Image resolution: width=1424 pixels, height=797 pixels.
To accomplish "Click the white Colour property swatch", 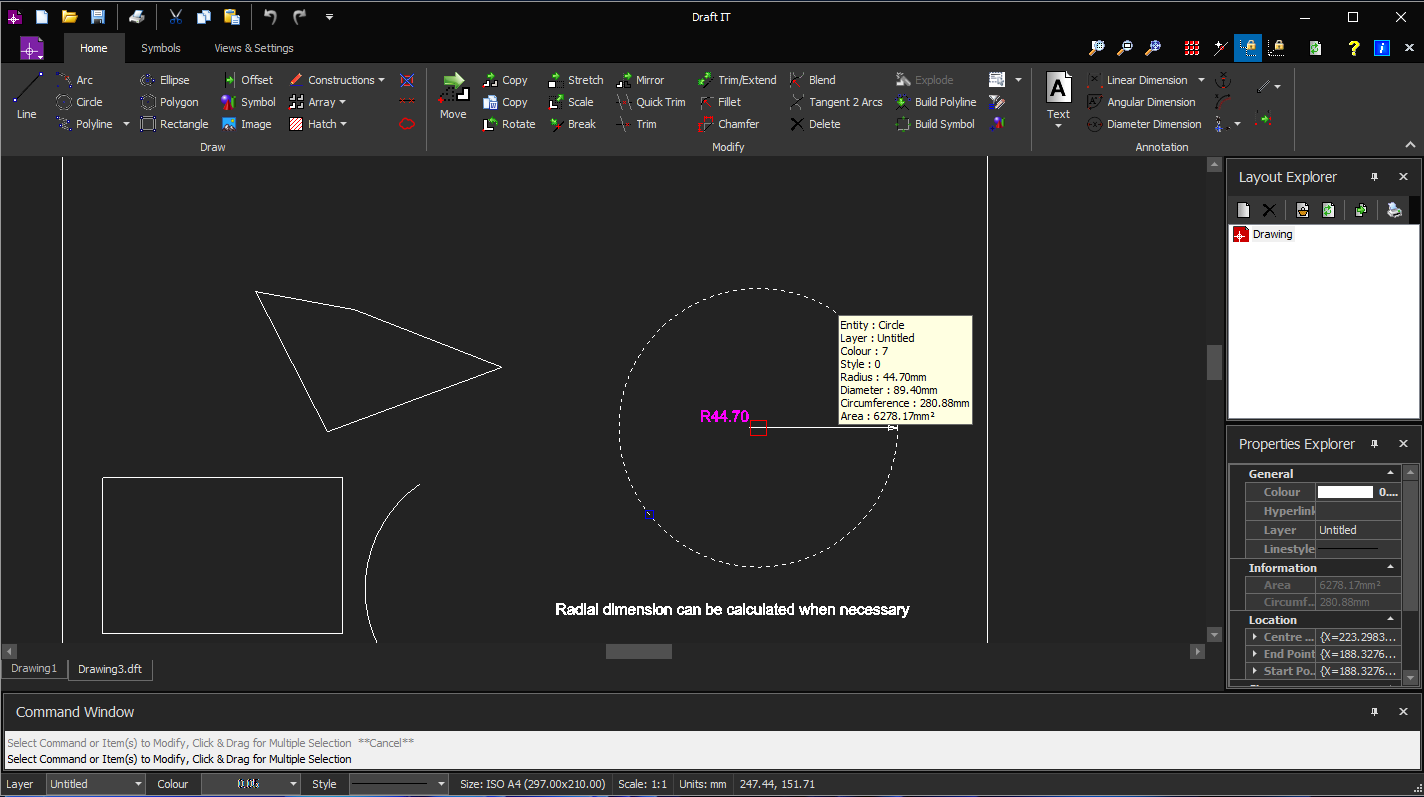I will click(x=1345, y=492).
